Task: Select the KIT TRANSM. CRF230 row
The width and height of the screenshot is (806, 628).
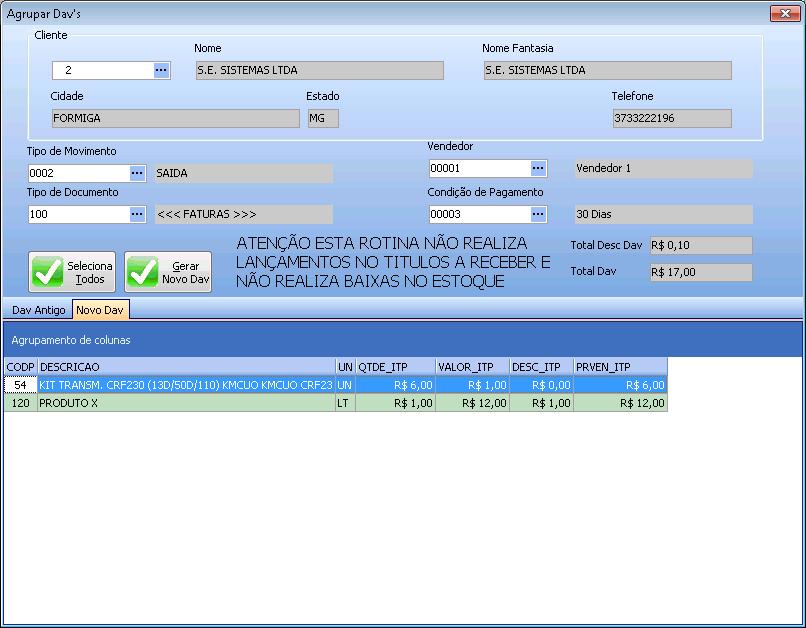Action: 185,385
